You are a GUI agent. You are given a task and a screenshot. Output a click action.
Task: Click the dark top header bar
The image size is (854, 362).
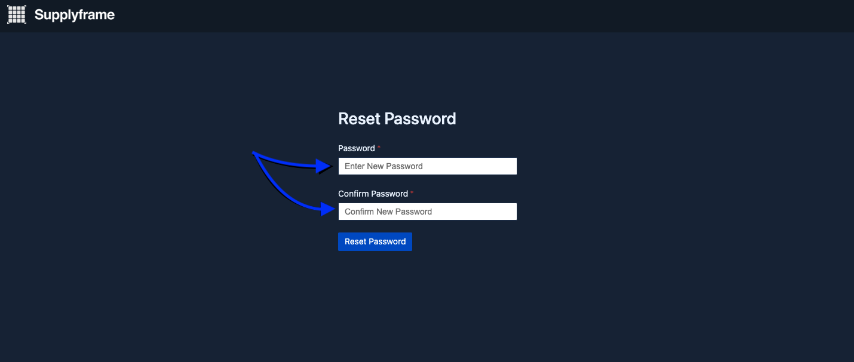[427, 16]
